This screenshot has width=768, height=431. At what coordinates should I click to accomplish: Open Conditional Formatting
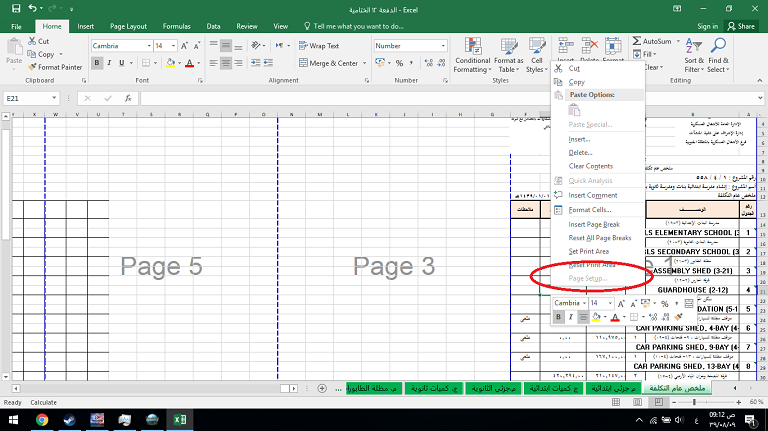(x=472, y=55)
